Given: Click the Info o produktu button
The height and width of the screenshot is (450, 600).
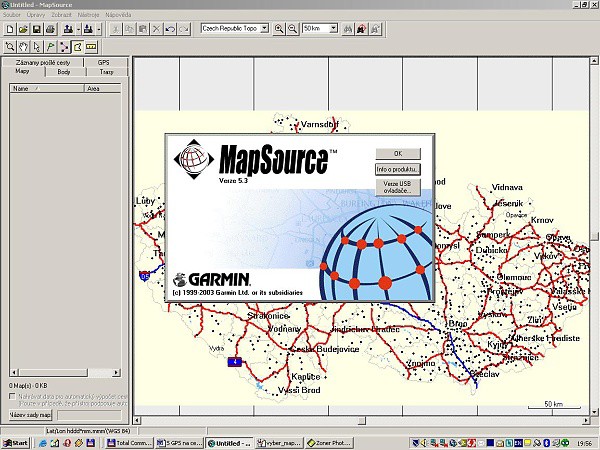Looking at the screenshot, I should (x=398, y=169).
